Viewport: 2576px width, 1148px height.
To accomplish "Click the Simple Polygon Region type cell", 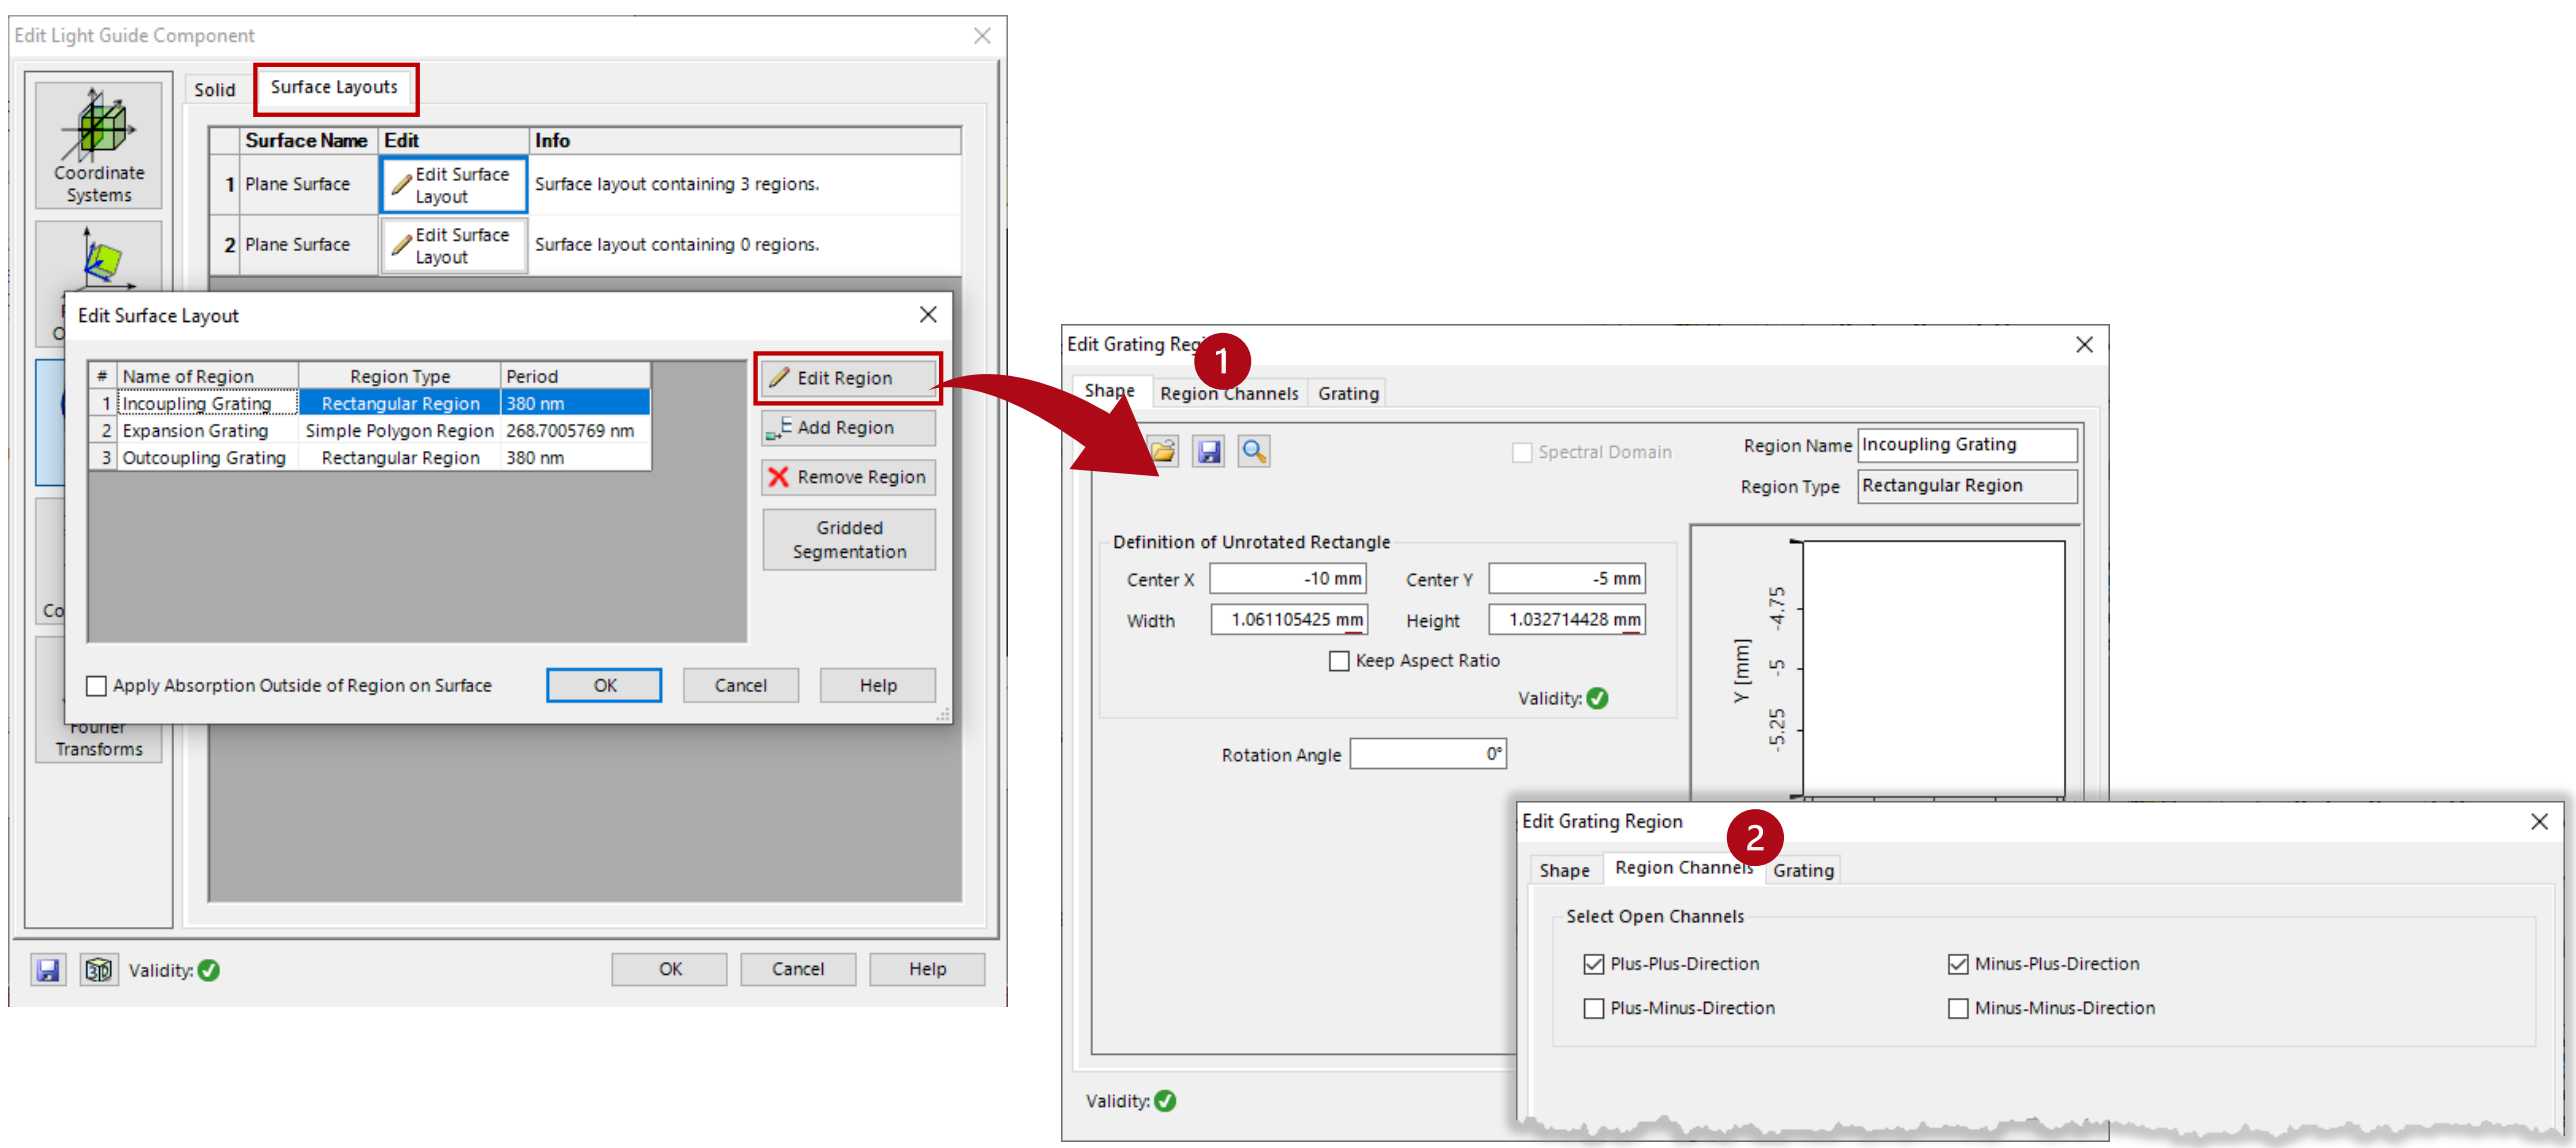I will pyautogui.click(x=399, y=431).
